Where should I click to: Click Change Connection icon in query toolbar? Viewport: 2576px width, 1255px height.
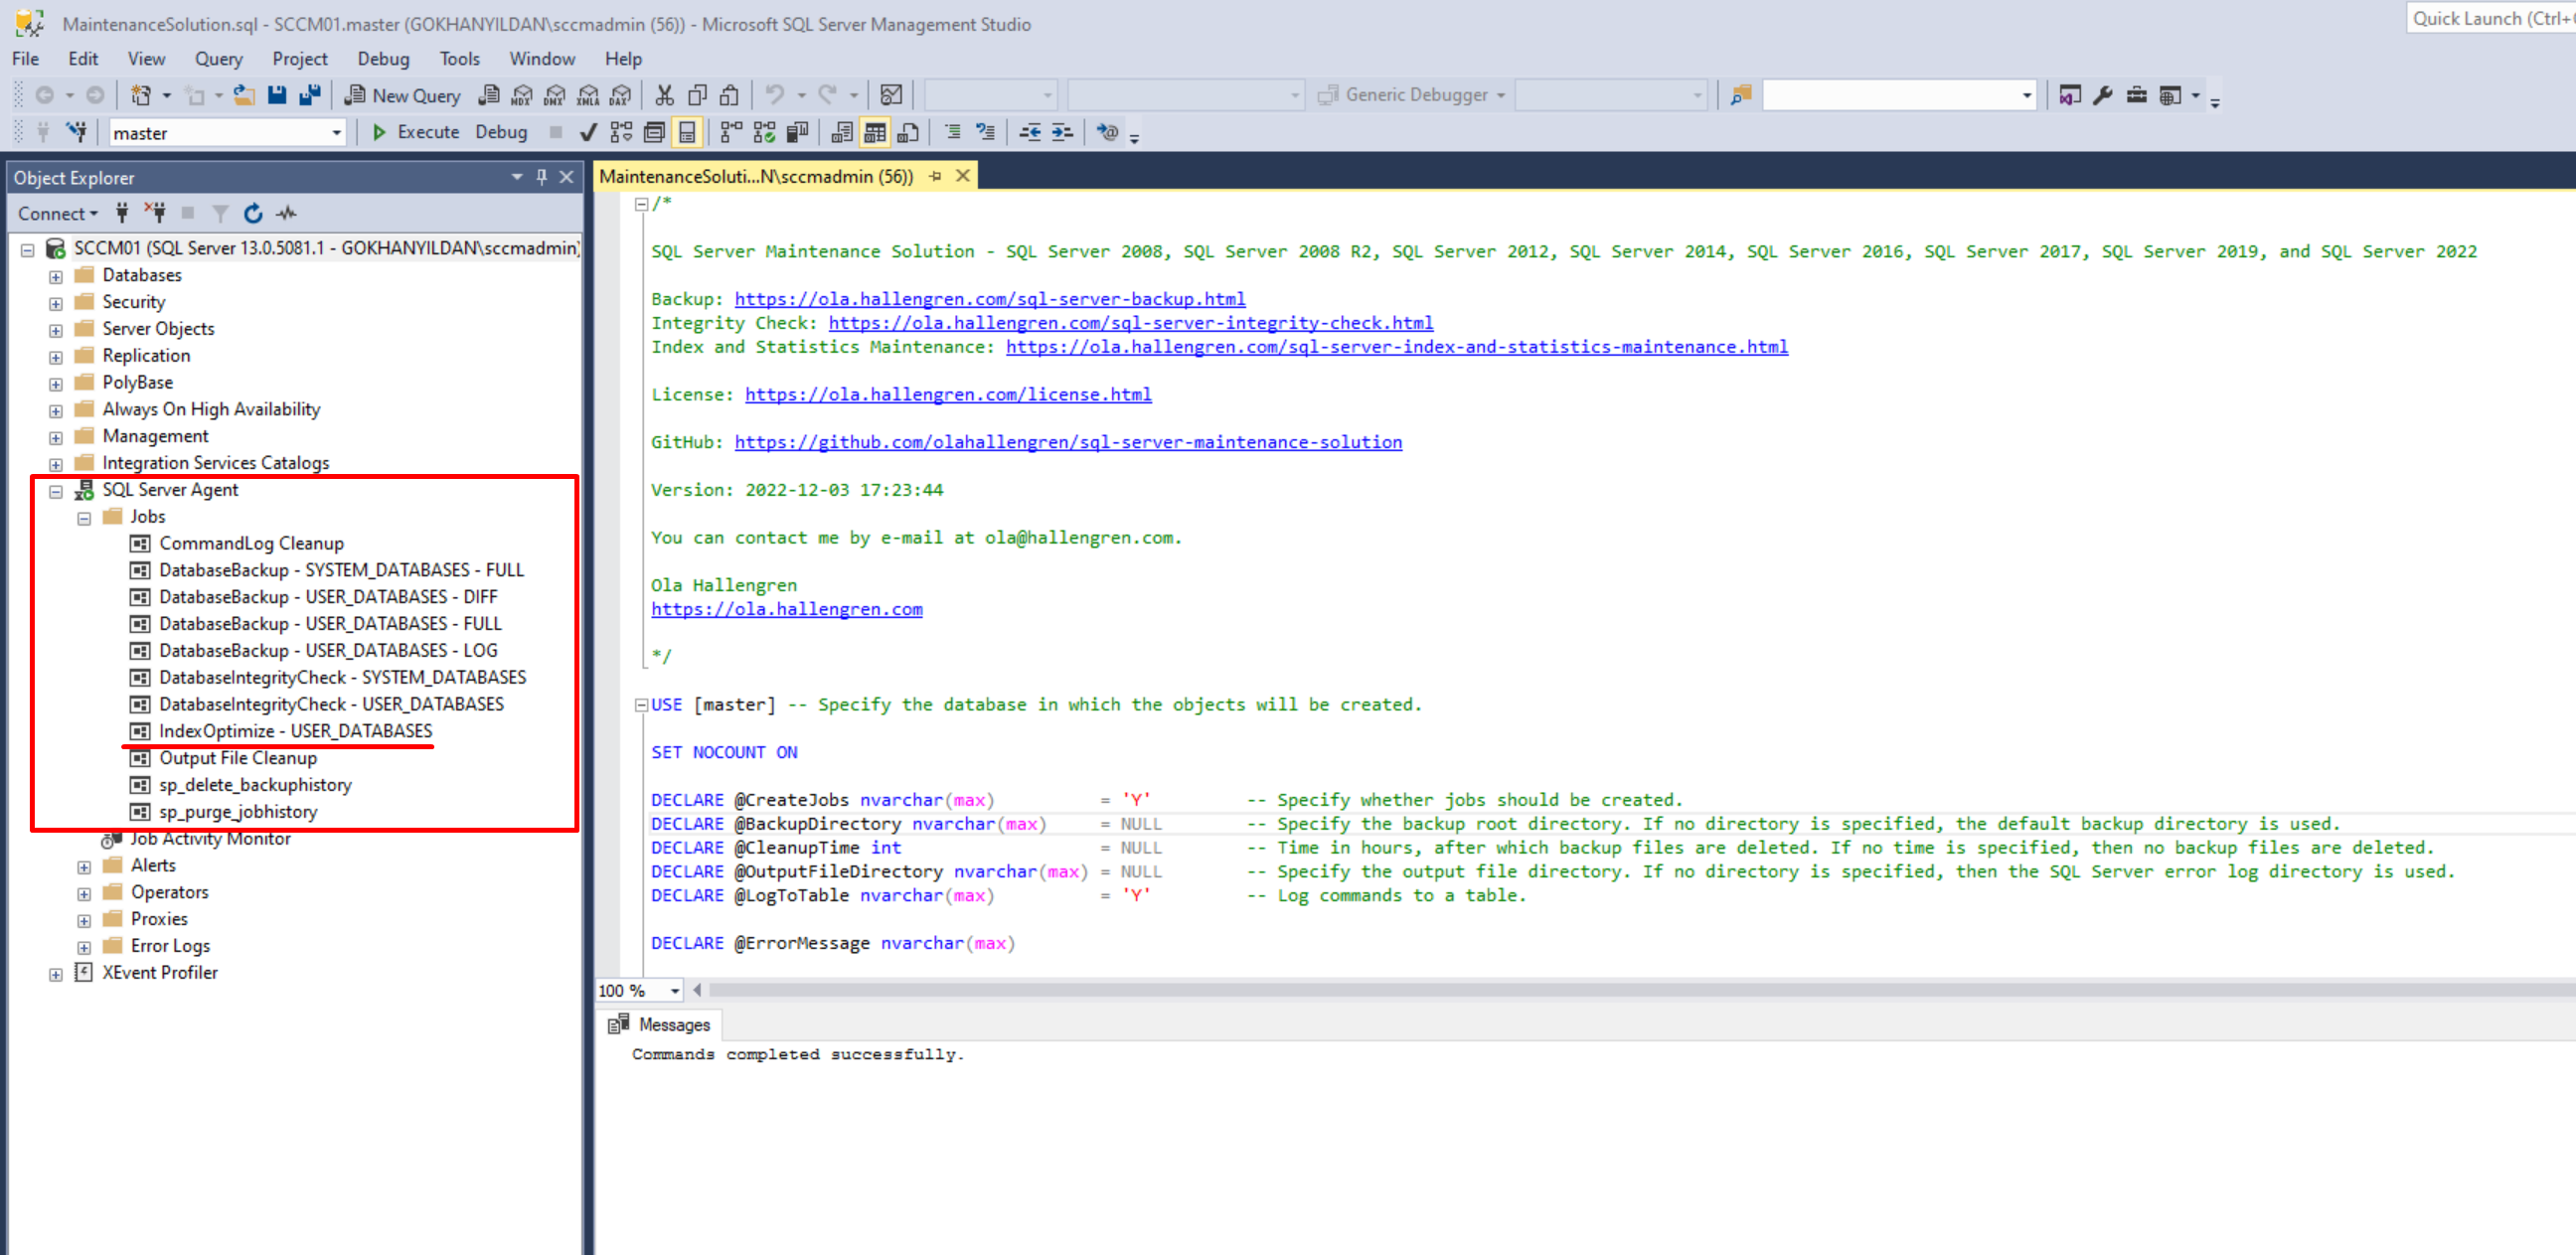point(76,132)
